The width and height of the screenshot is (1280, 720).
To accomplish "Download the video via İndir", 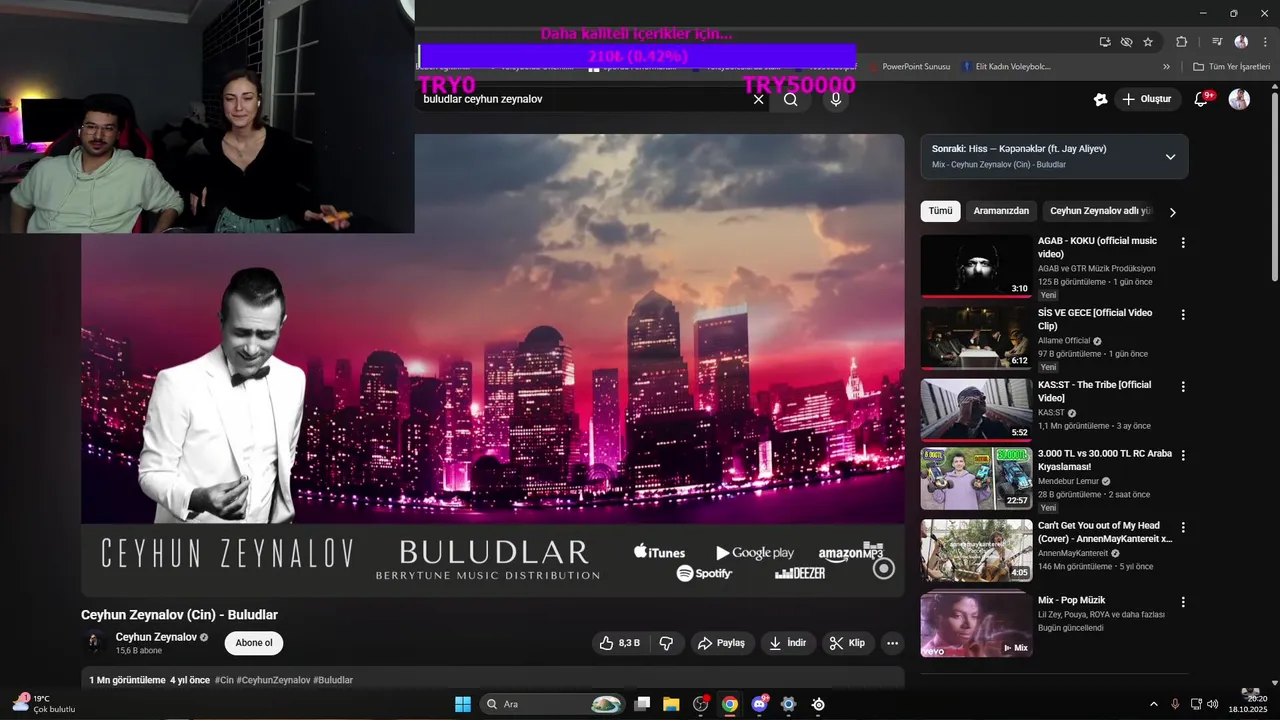I will point(788,643).
